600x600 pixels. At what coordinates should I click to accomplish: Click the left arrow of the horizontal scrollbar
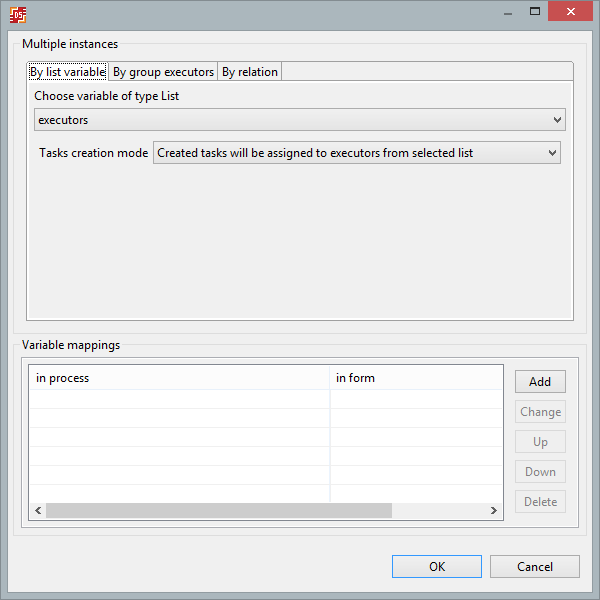[38, 511]
